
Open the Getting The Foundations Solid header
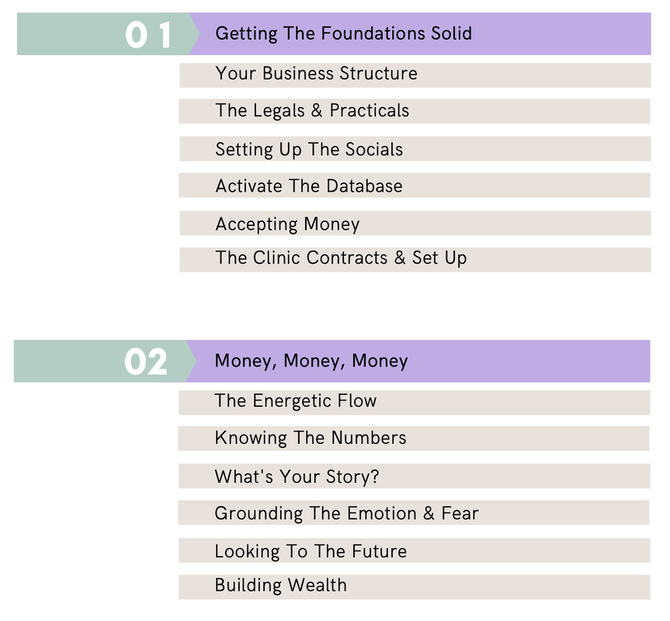[344, 34]
